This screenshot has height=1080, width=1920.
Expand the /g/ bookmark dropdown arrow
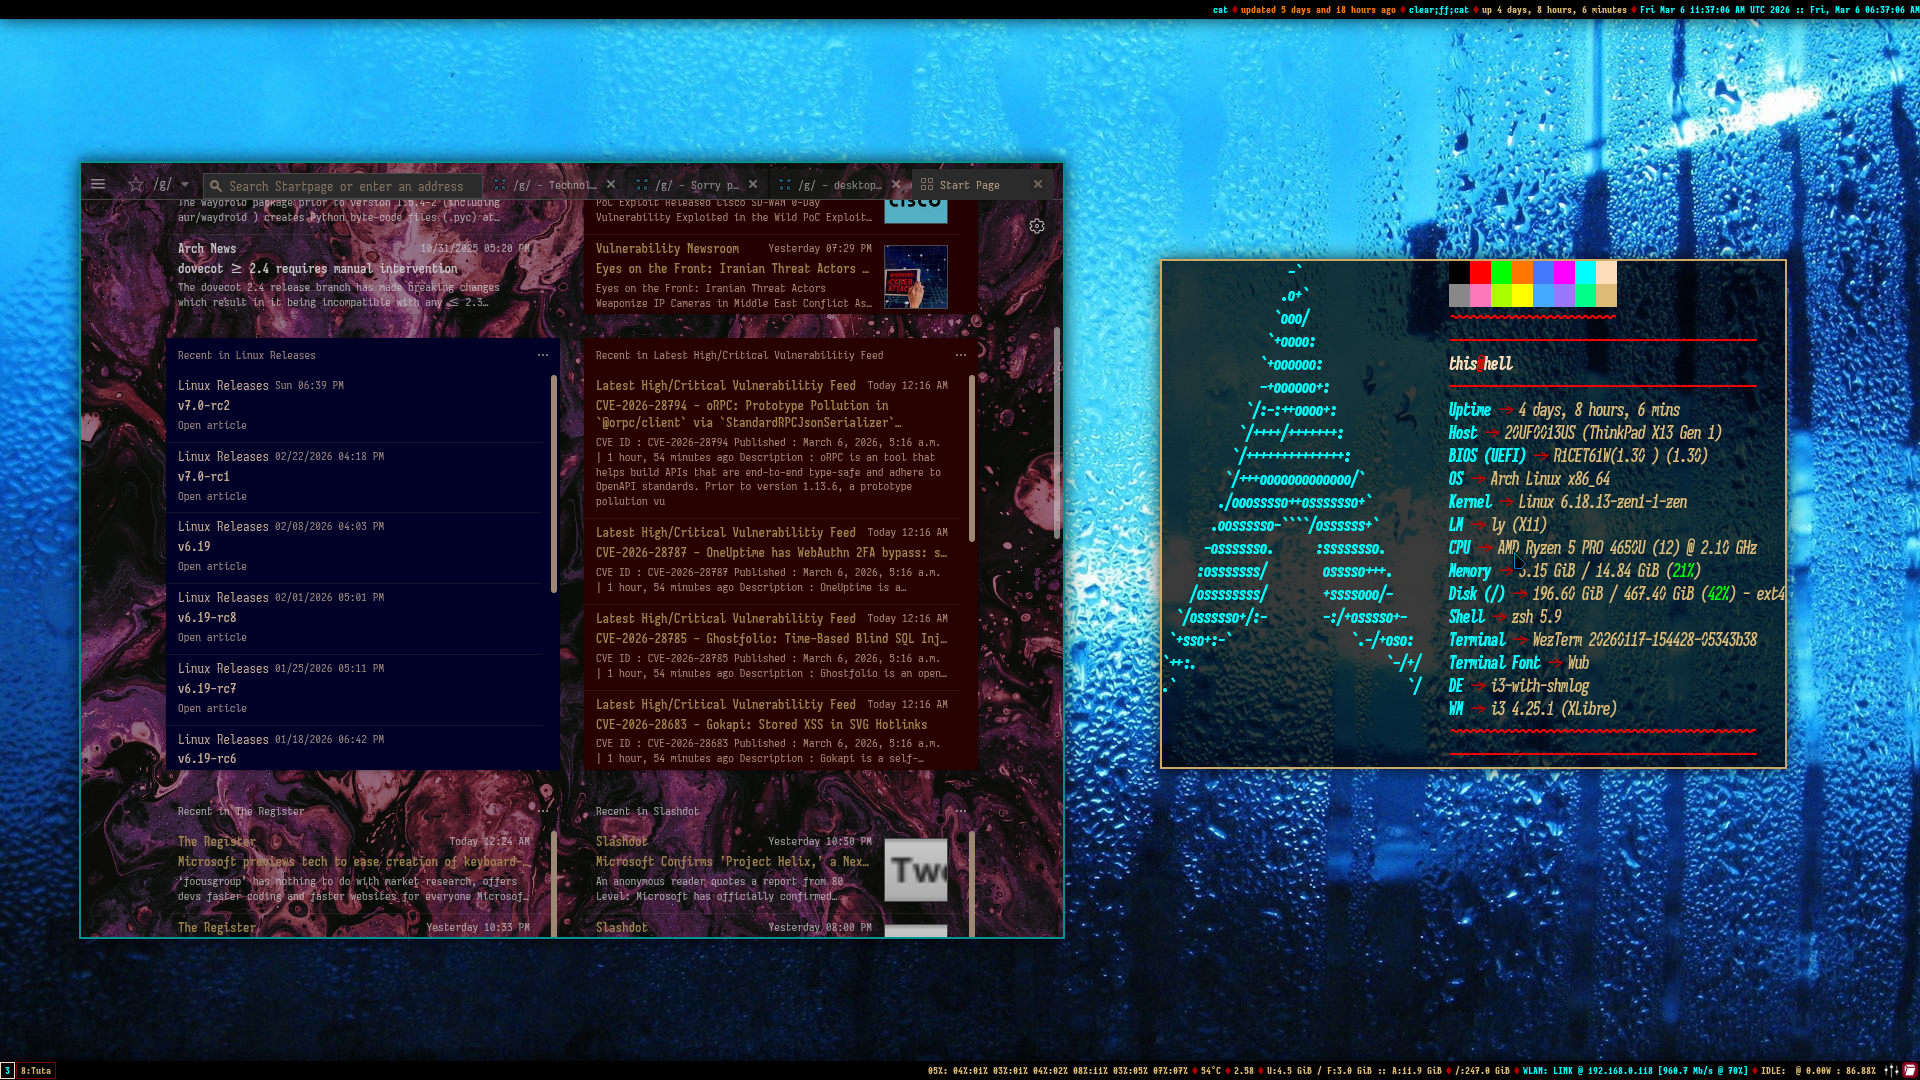[x=185, y=185]
